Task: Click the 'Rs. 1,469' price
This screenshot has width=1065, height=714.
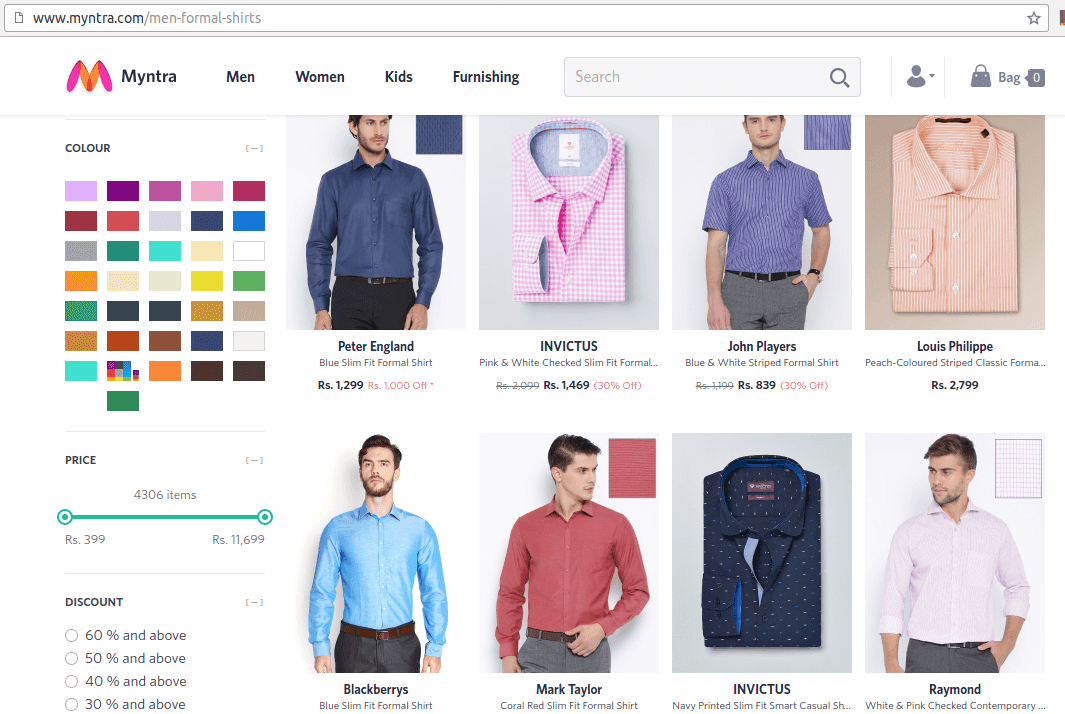Action: tap(566, 385)
